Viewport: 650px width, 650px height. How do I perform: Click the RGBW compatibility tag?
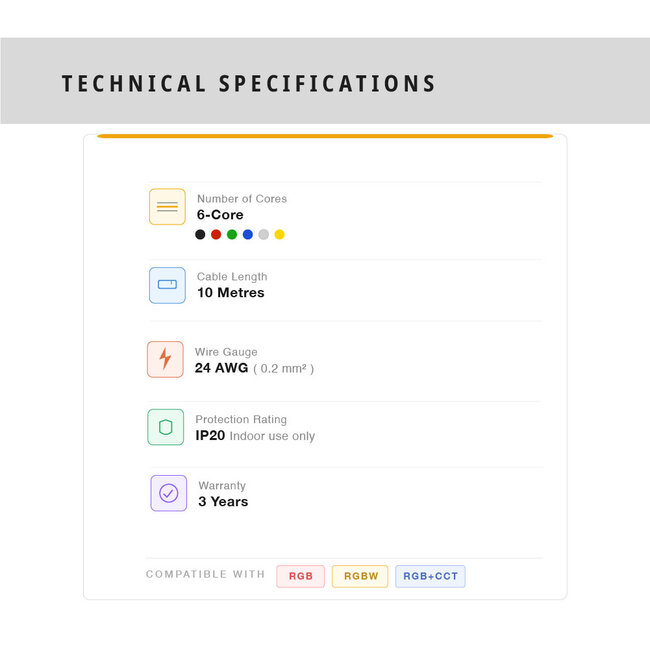pos(360,576)
